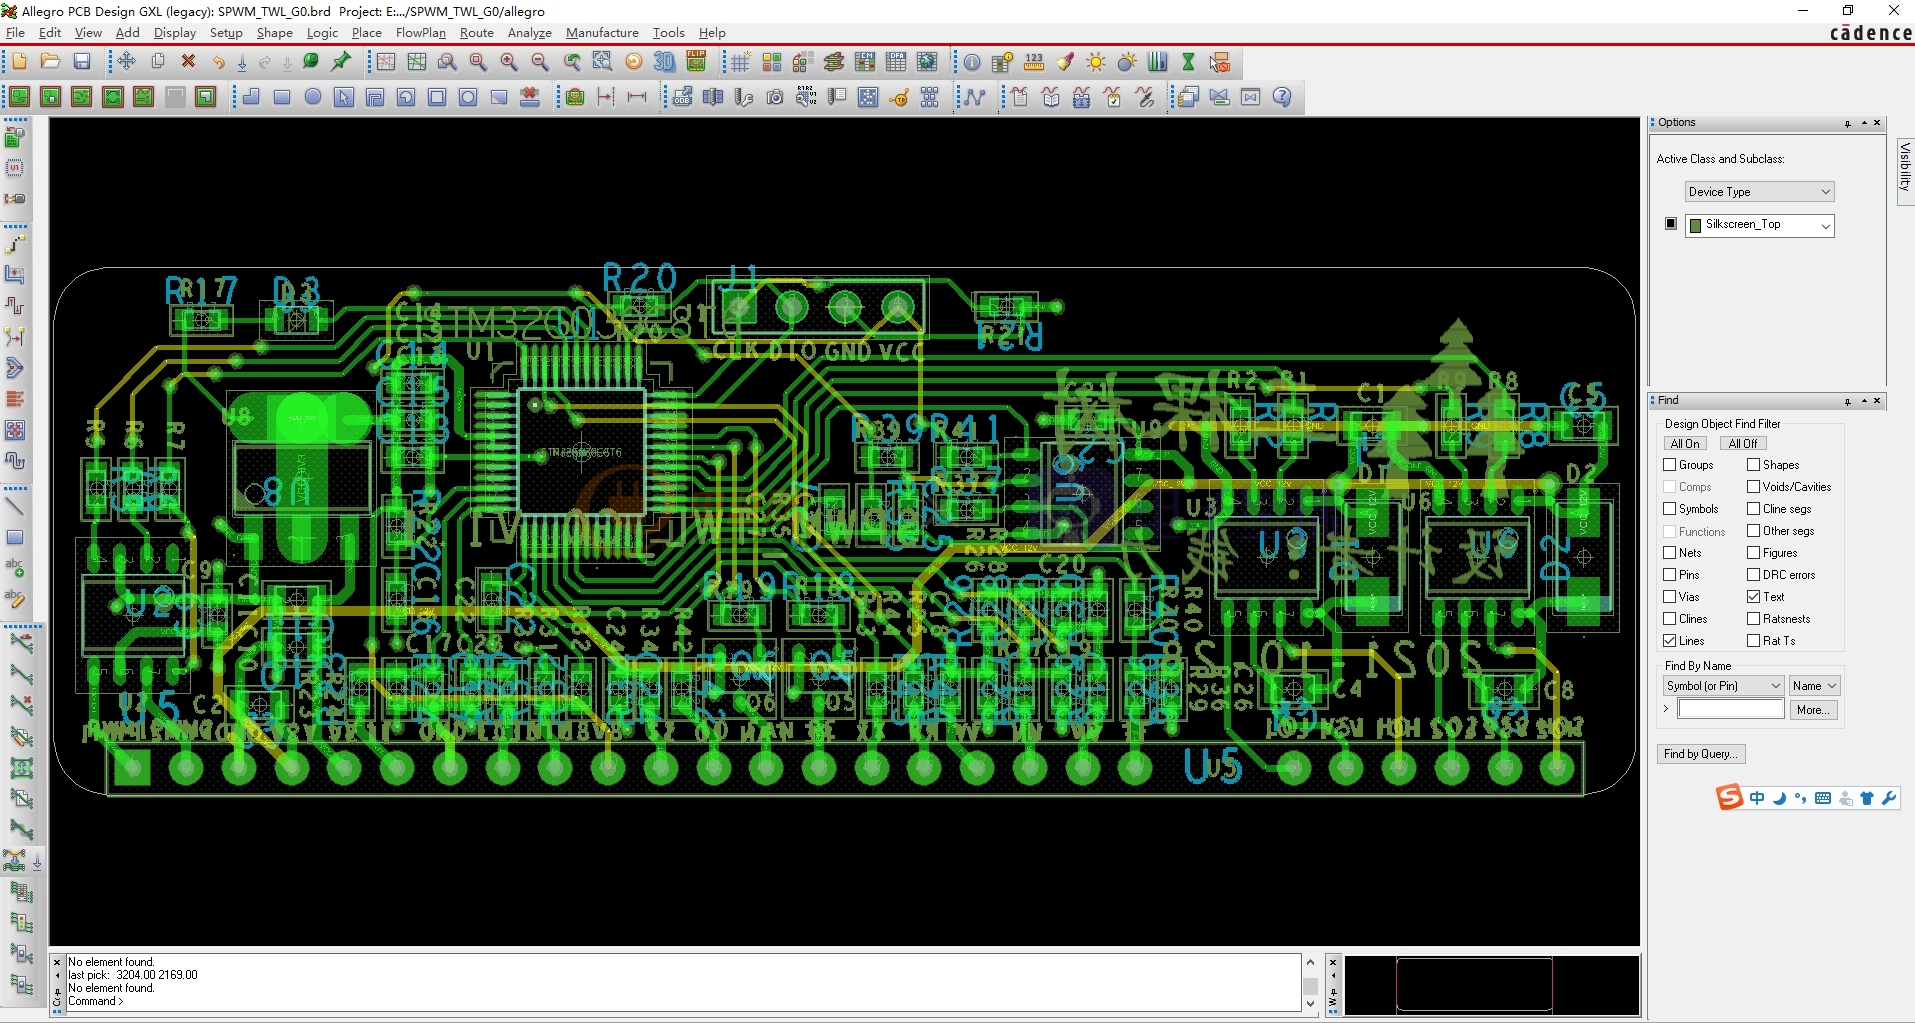
Task: Click the sun Highlight icon
Action: click(x=1096, y=62)
